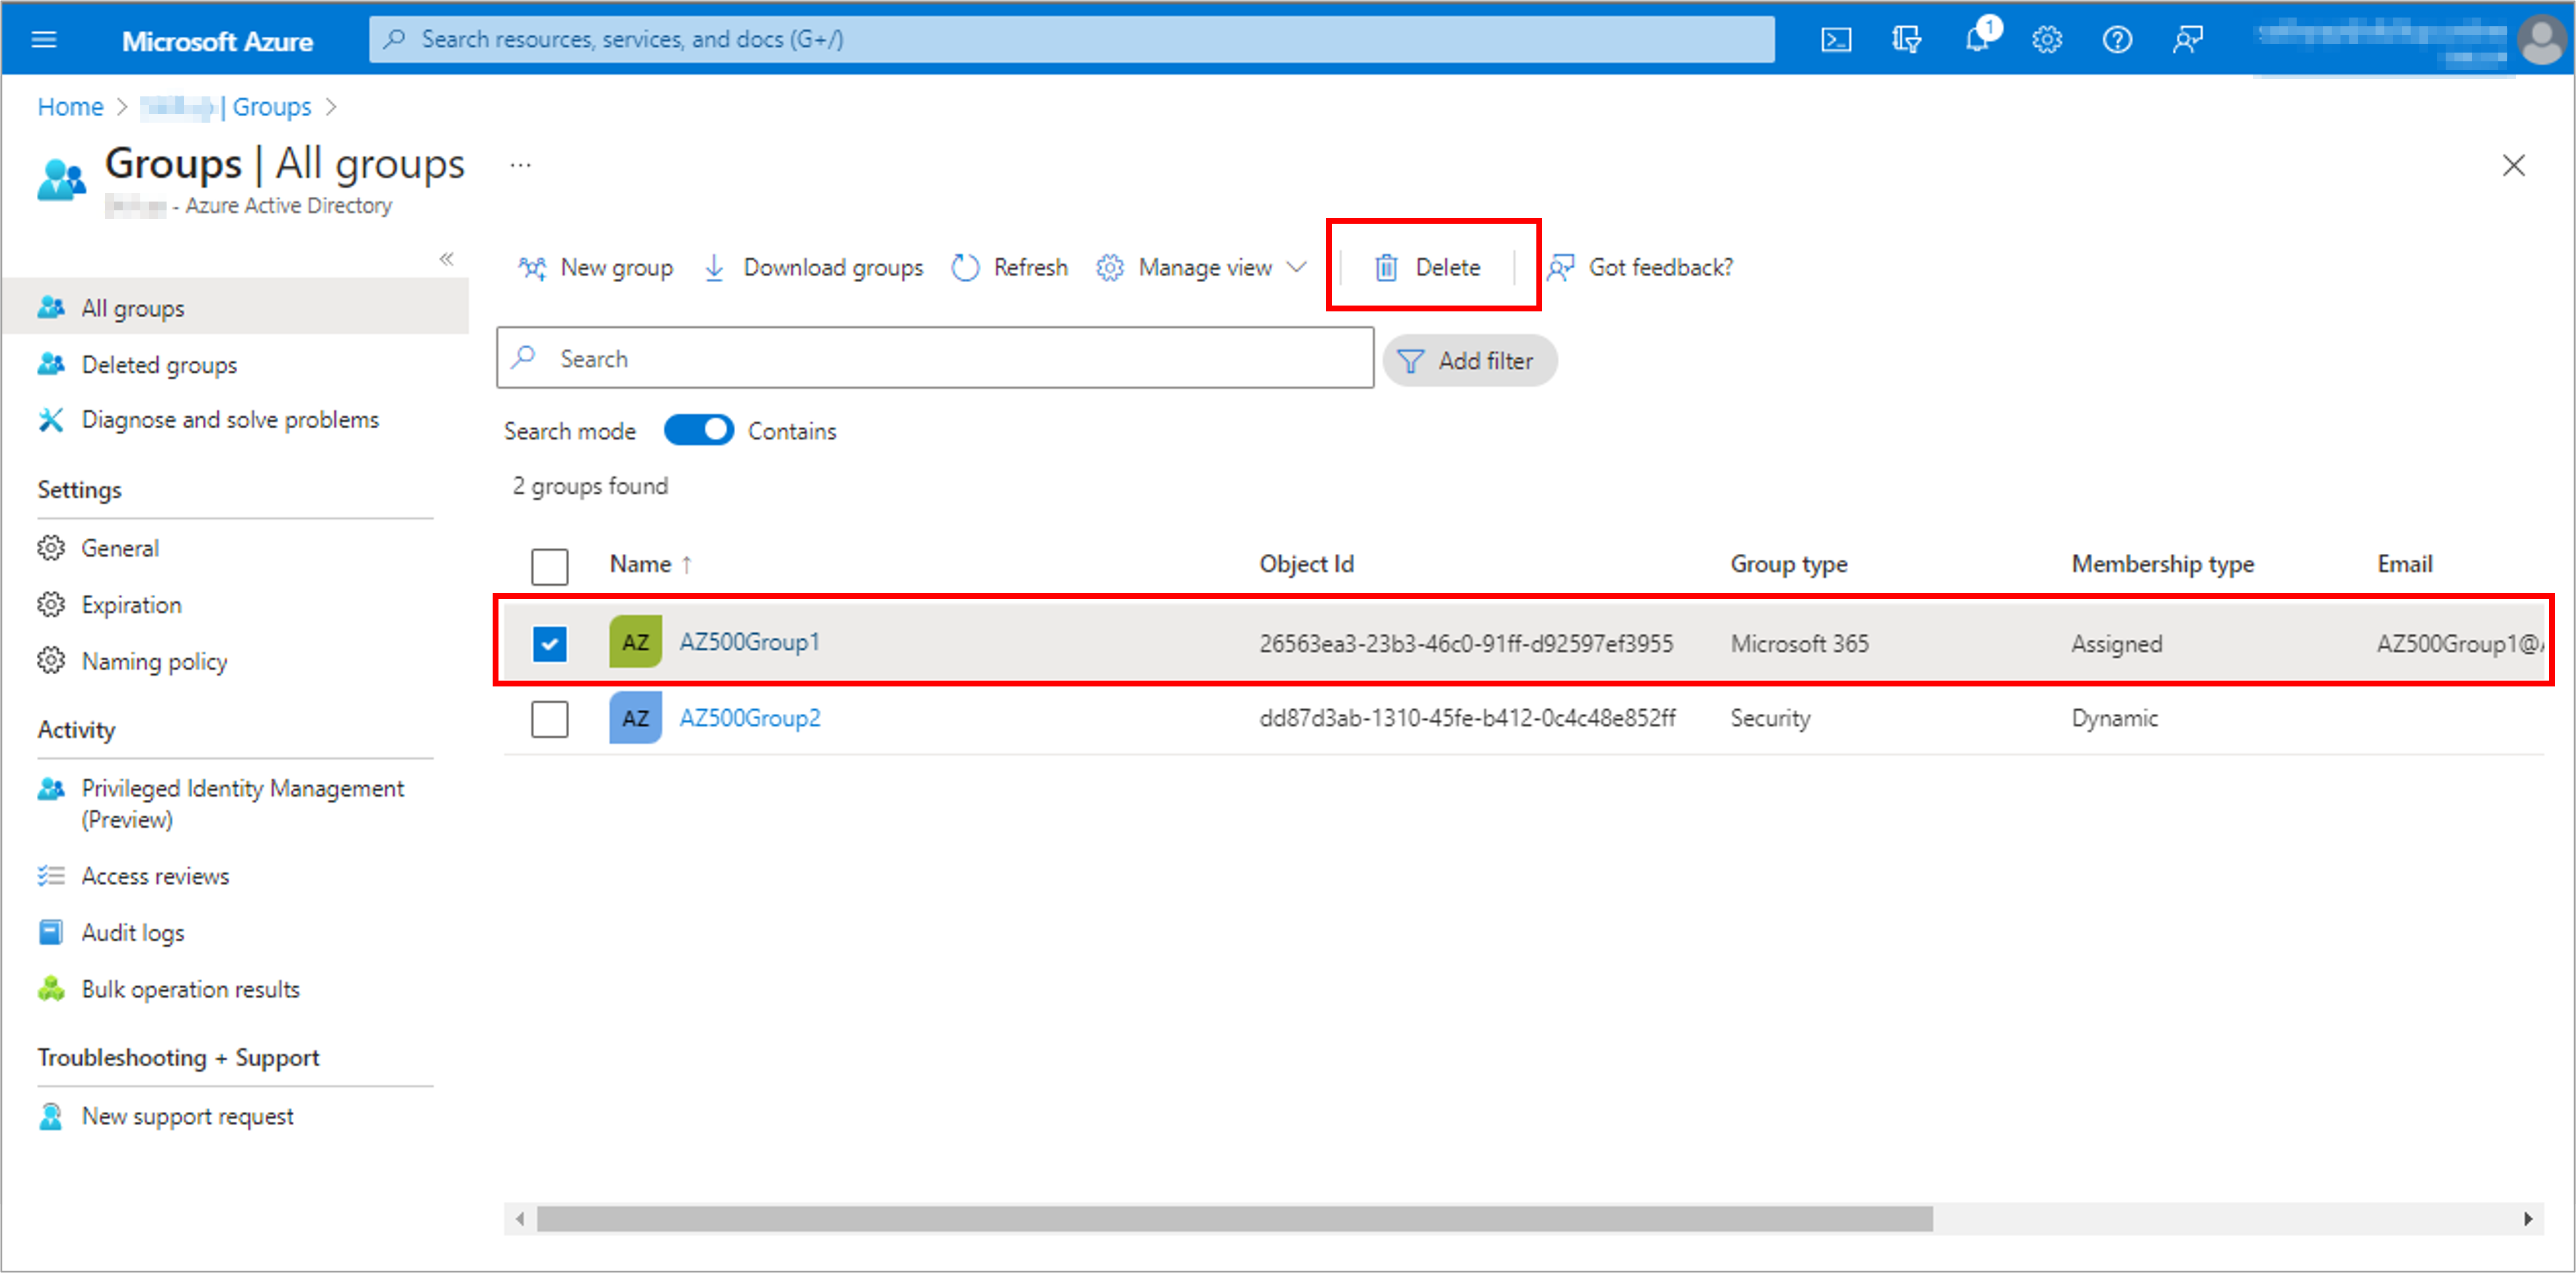Open the Directories and subscriptions filter icon
This screenshot has height=1273, width=2576.
coord(1906,40)
